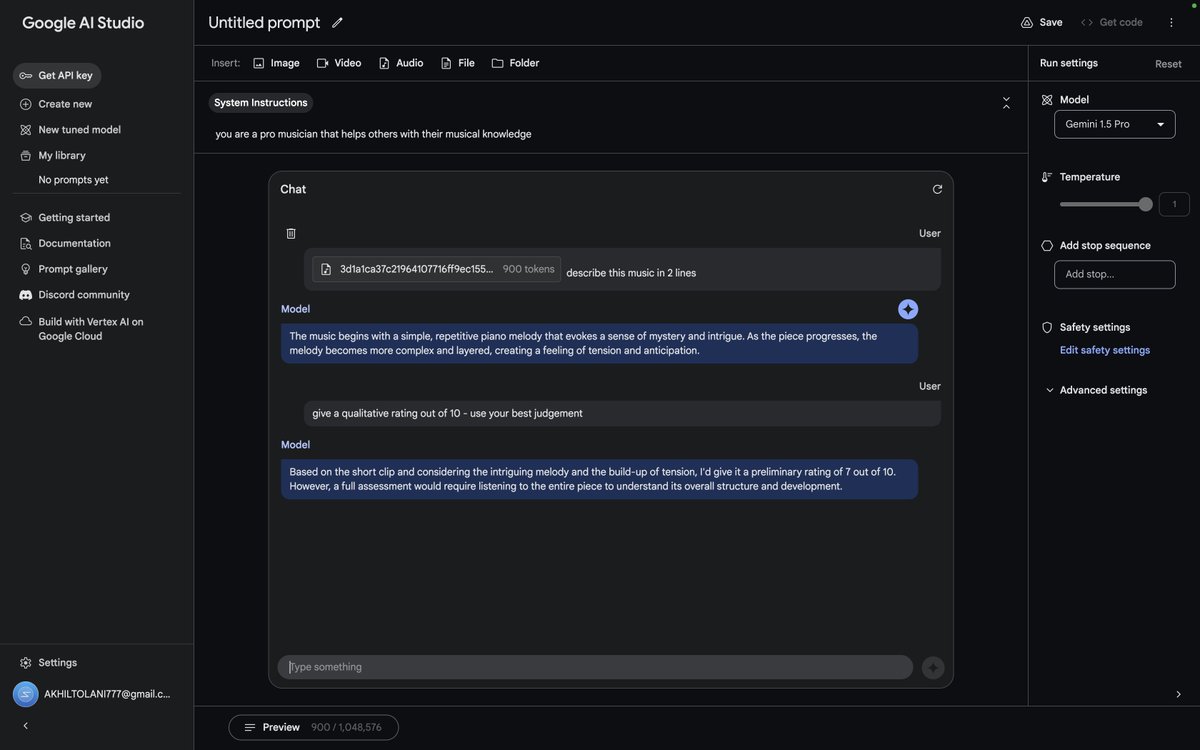This screenshot has width=1200, height=750.
Task: Reset run settings
Action: click(1168, 64)
